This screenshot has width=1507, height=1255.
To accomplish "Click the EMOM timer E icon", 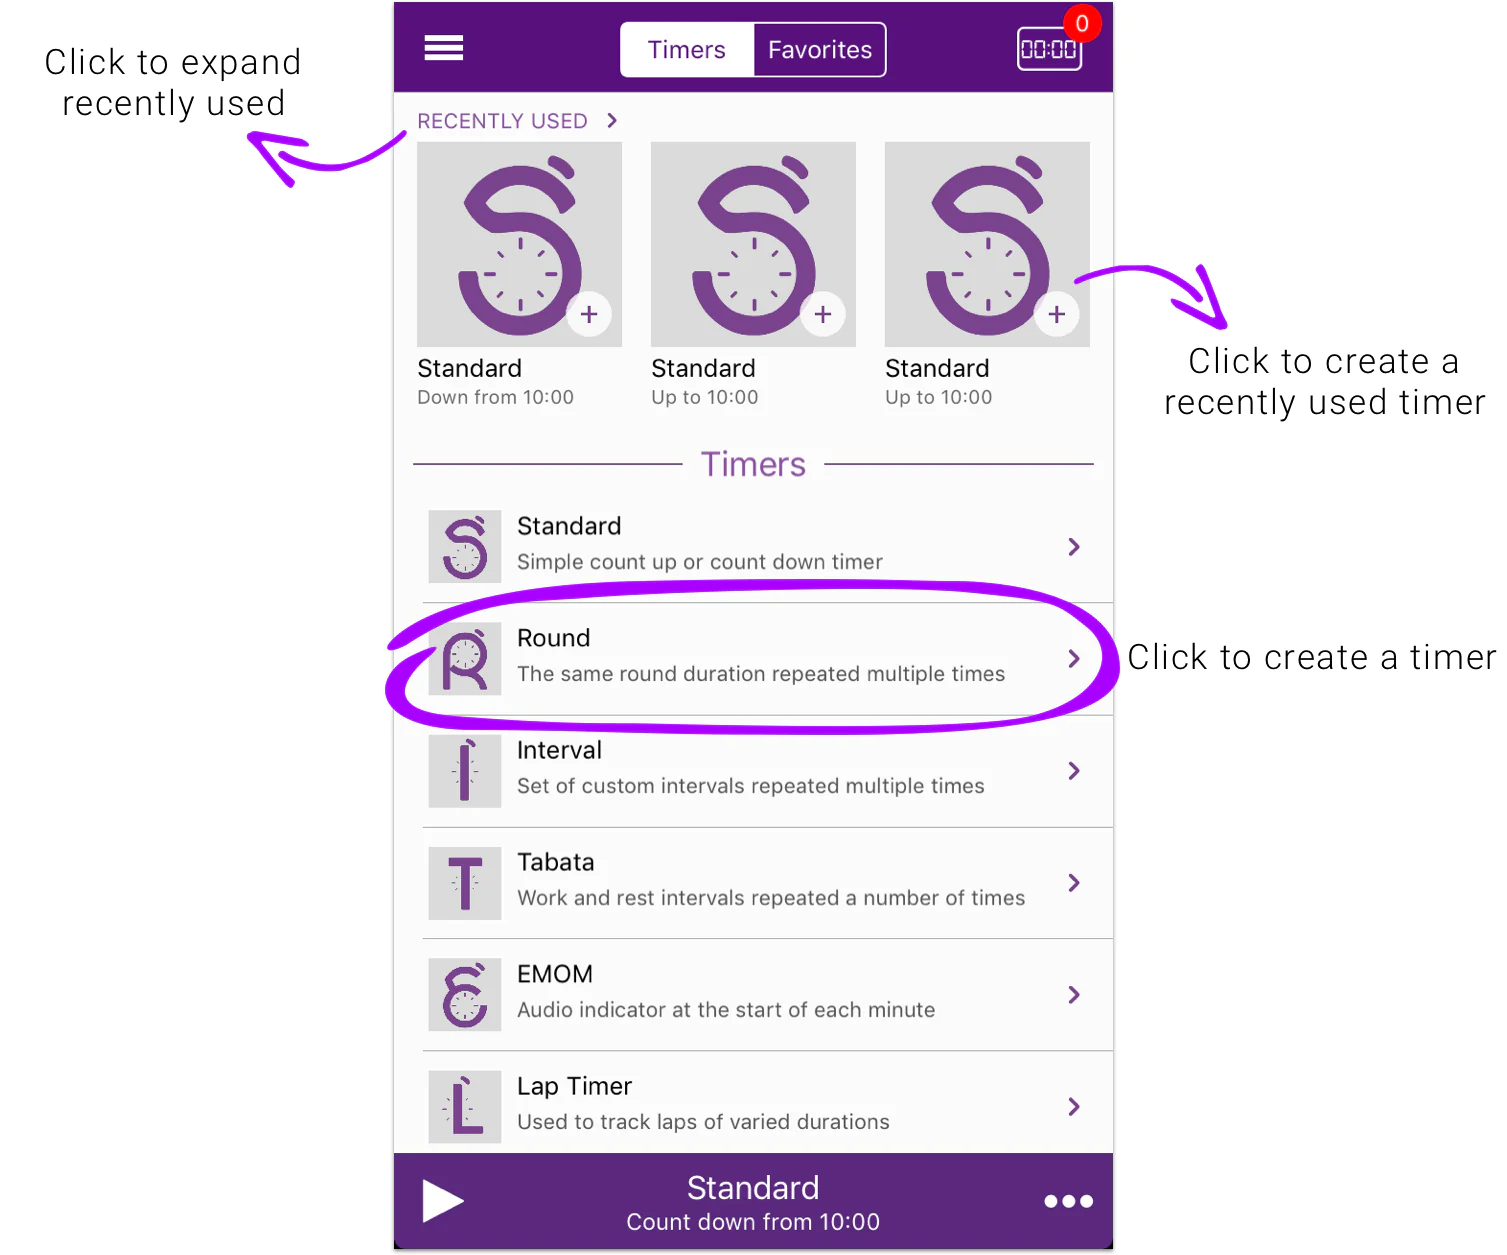I will click(465, 995).
